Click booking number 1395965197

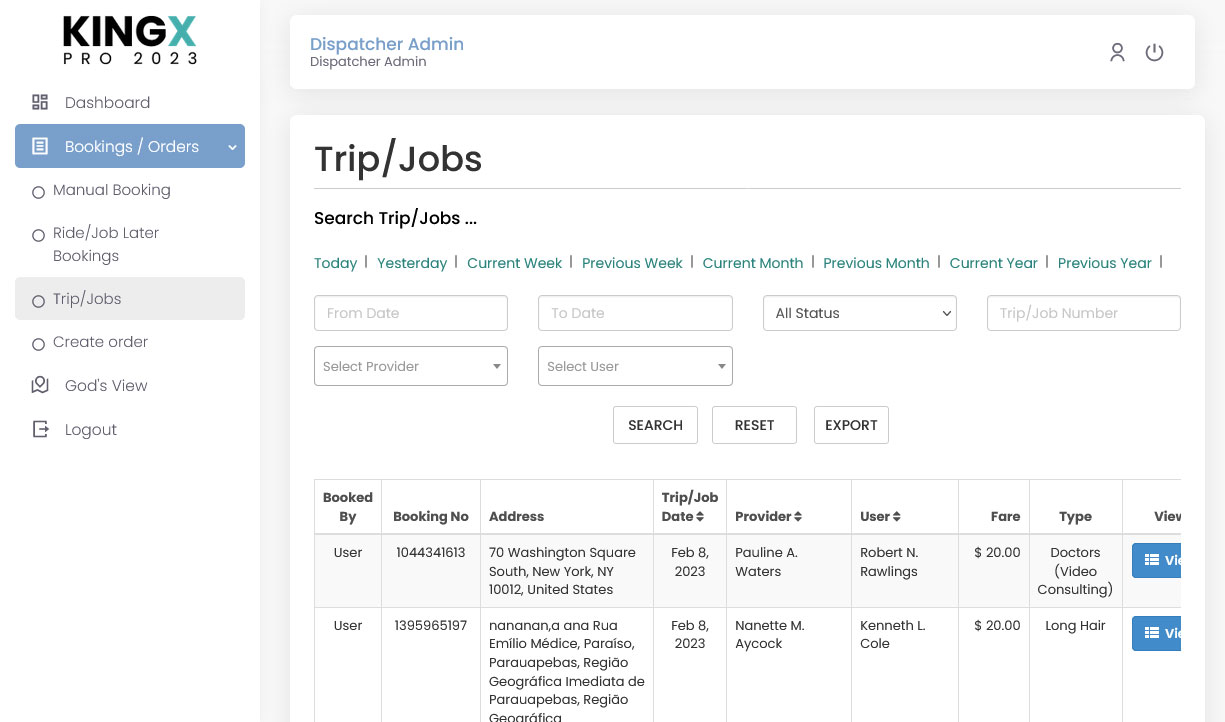[430, 626]
